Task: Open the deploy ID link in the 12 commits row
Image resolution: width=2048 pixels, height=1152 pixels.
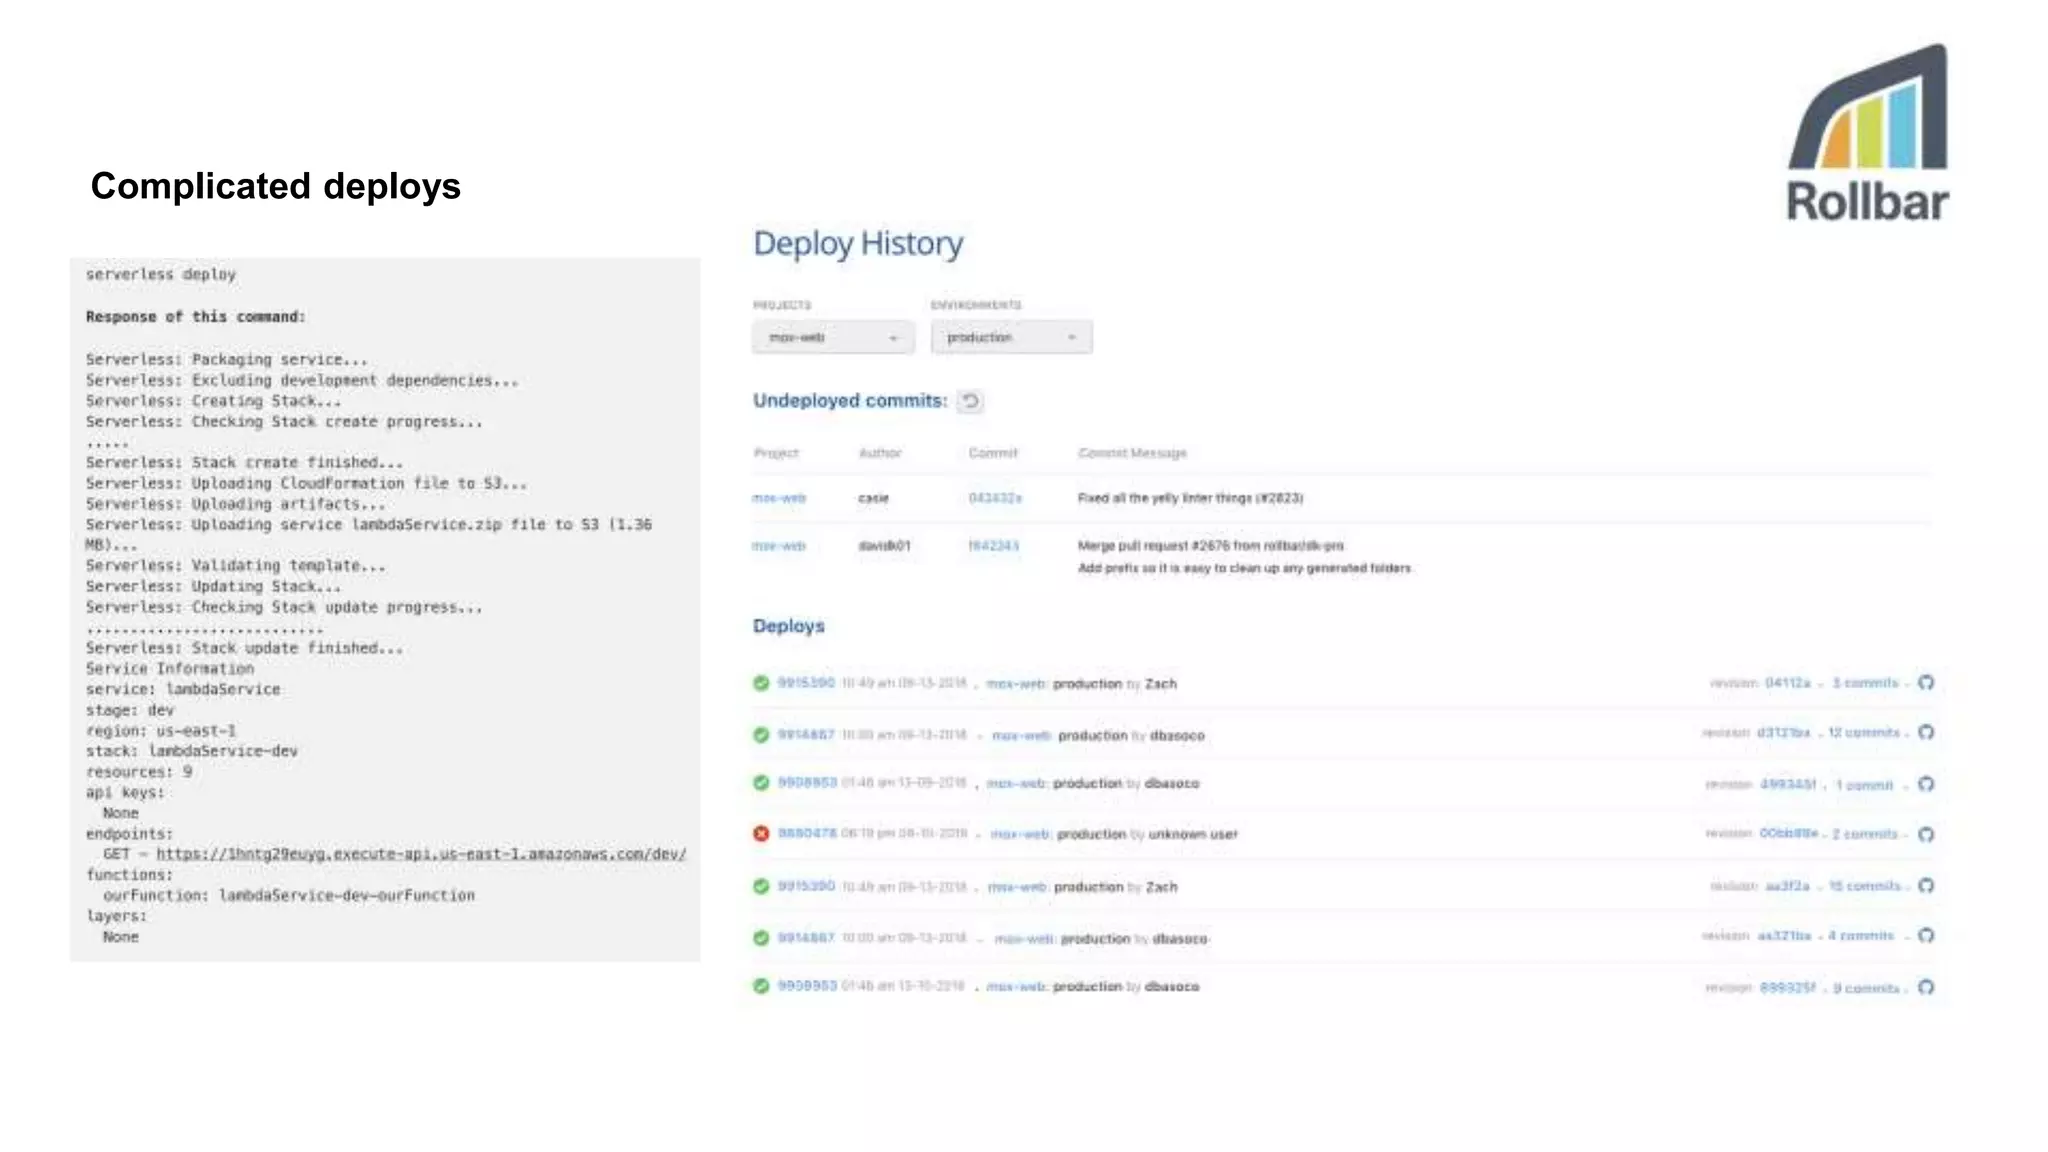Action: [x=806, y=735]
